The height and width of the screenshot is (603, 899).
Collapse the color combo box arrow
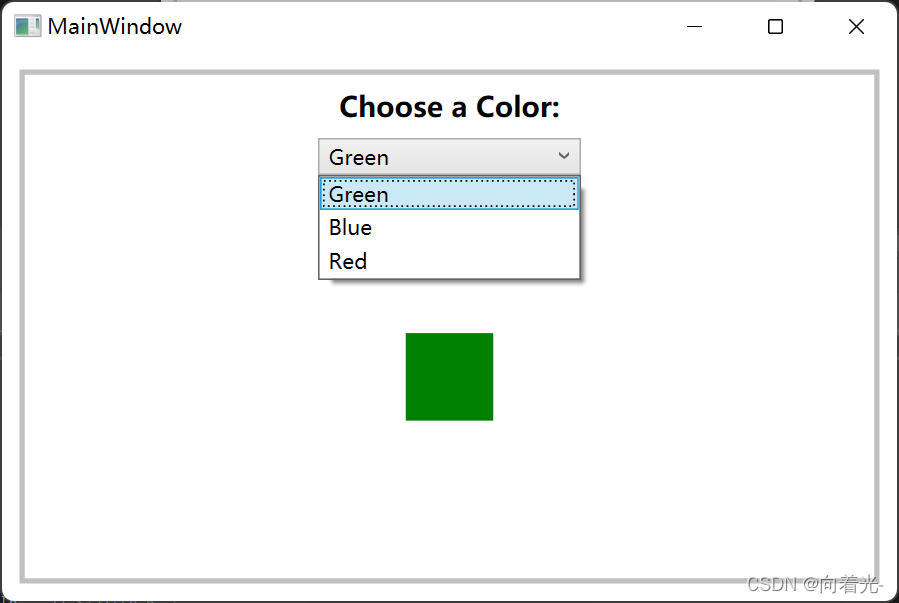coord(564,156)
